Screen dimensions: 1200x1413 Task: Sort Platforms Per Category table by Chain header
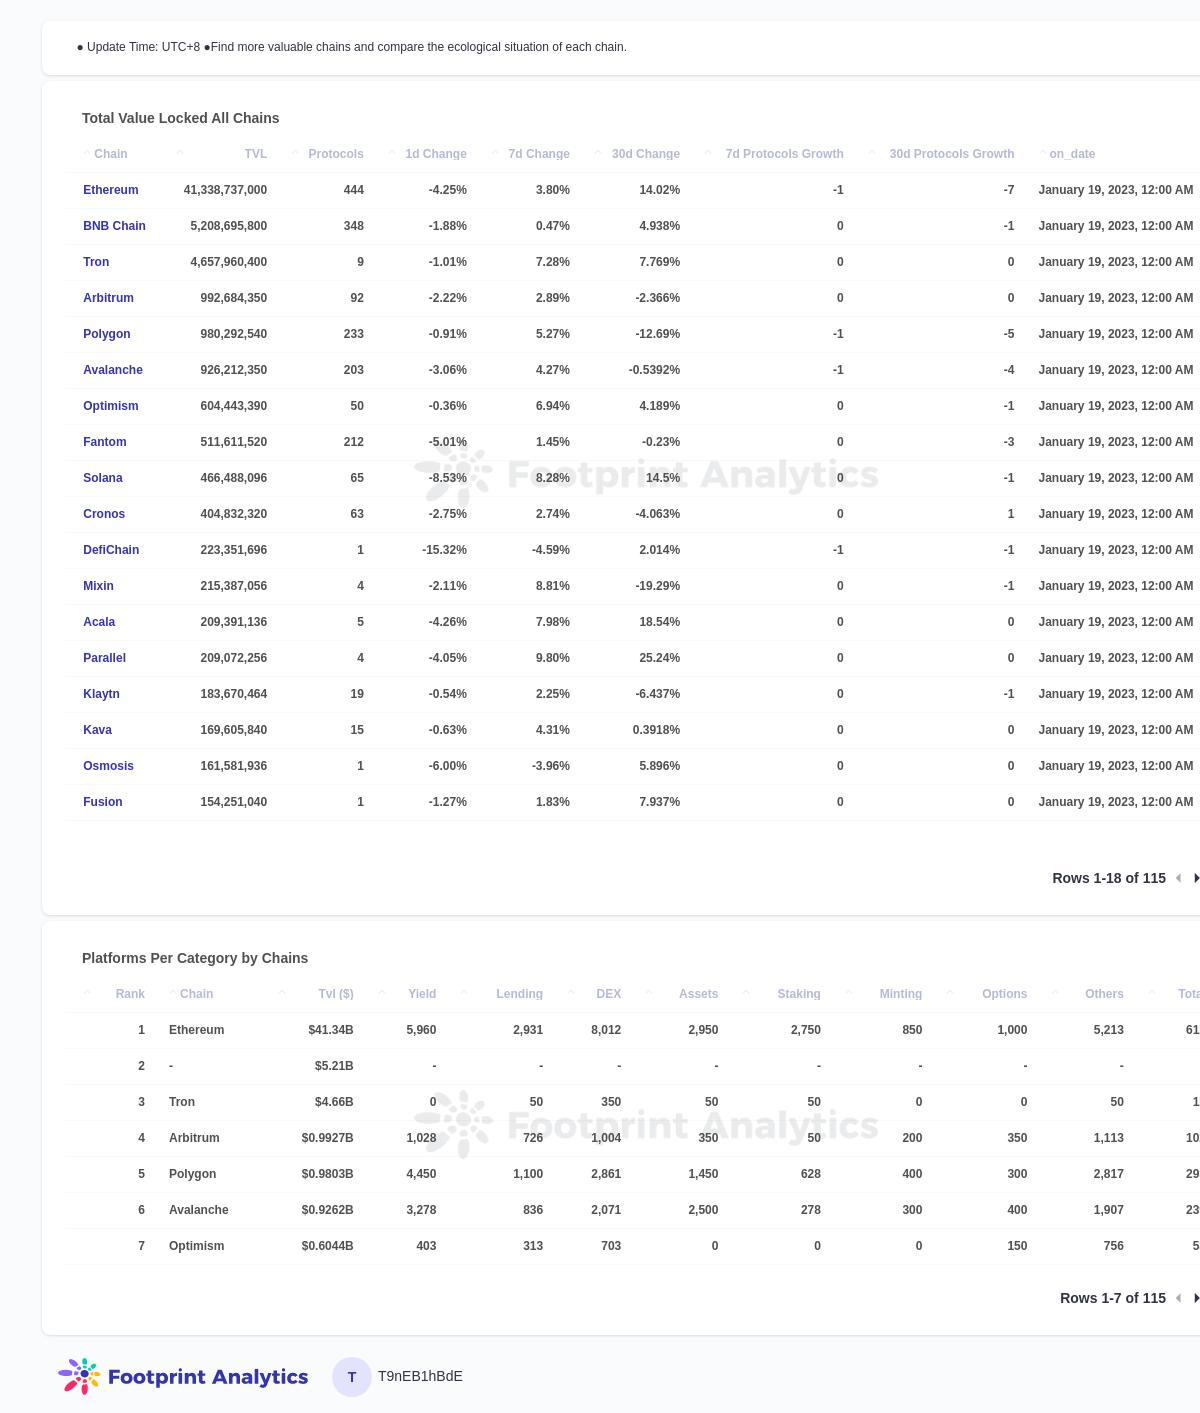[x=196, y=994]
